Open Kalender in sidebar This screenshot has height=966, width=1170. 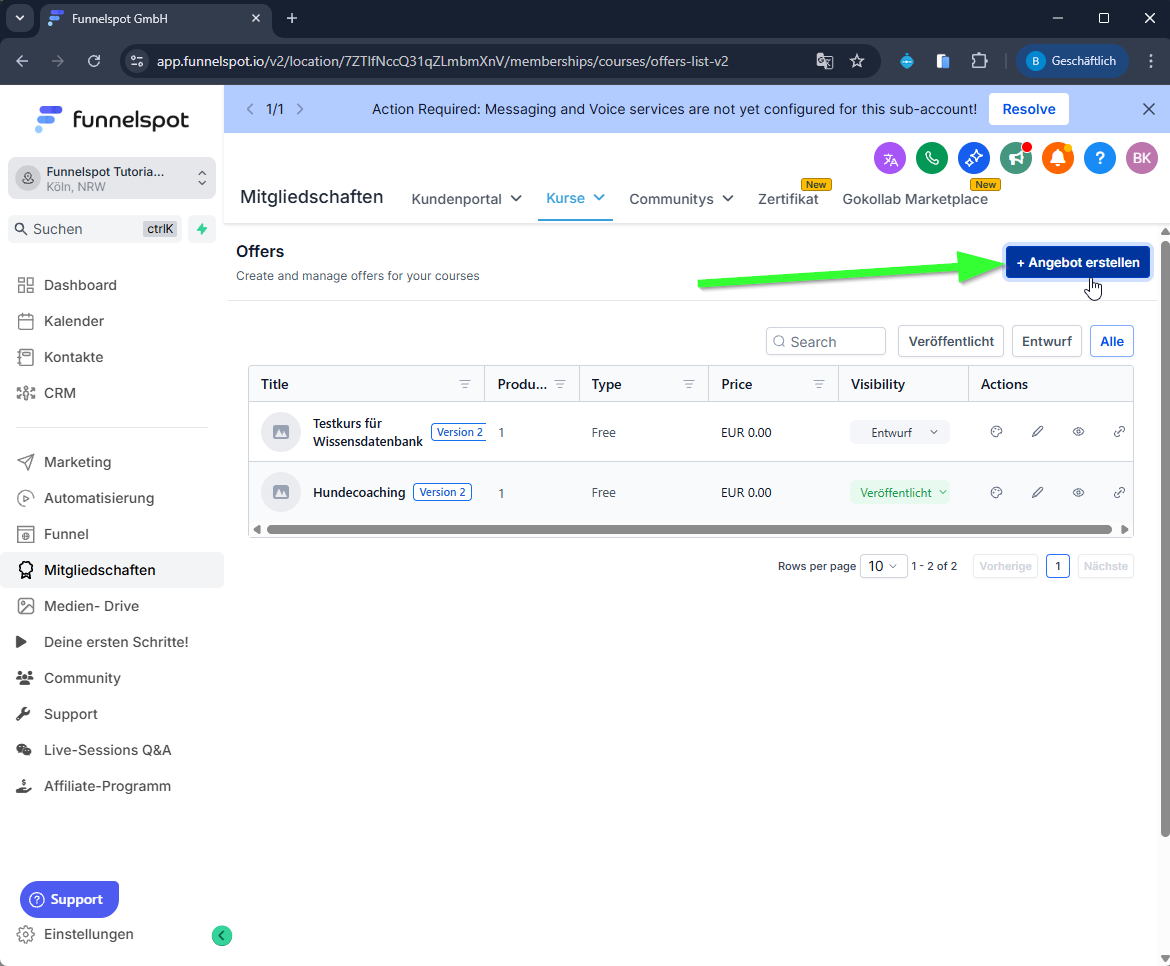point(74,321)
